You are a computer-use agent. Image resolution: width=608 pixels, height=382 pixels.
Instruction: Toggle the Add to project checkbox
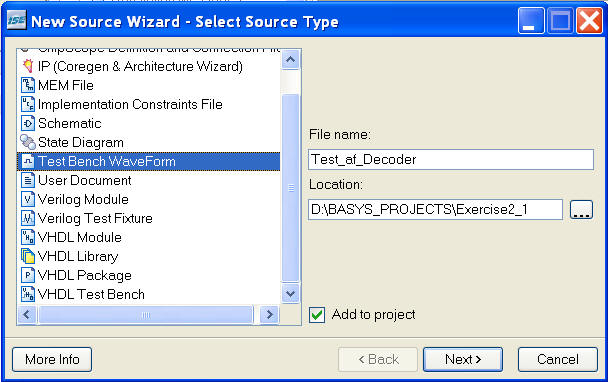(317, 315)
